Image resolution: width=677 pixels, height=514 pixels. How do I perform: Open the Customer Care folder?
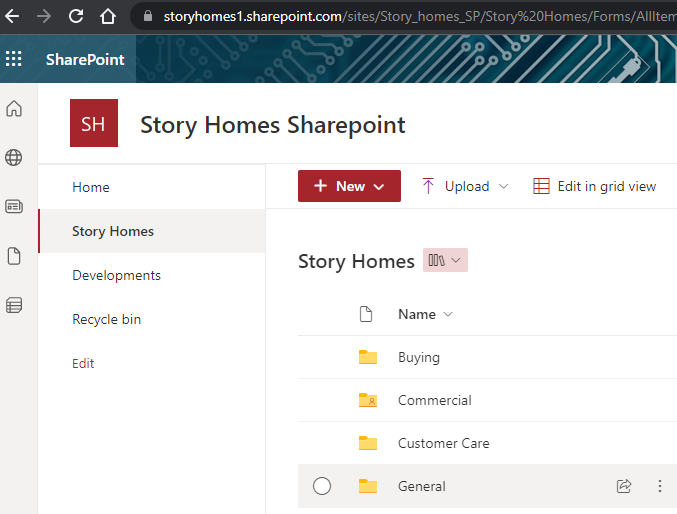coord(443,443)
